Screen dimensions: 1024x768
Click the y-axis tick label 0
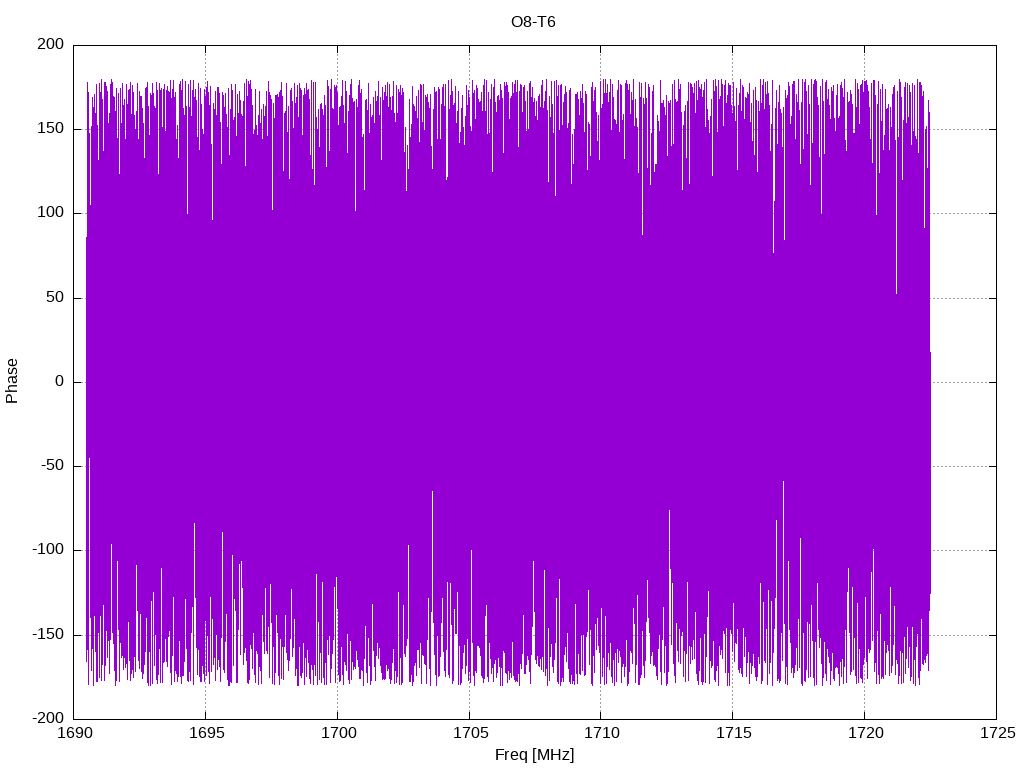[x=59, y=381]
